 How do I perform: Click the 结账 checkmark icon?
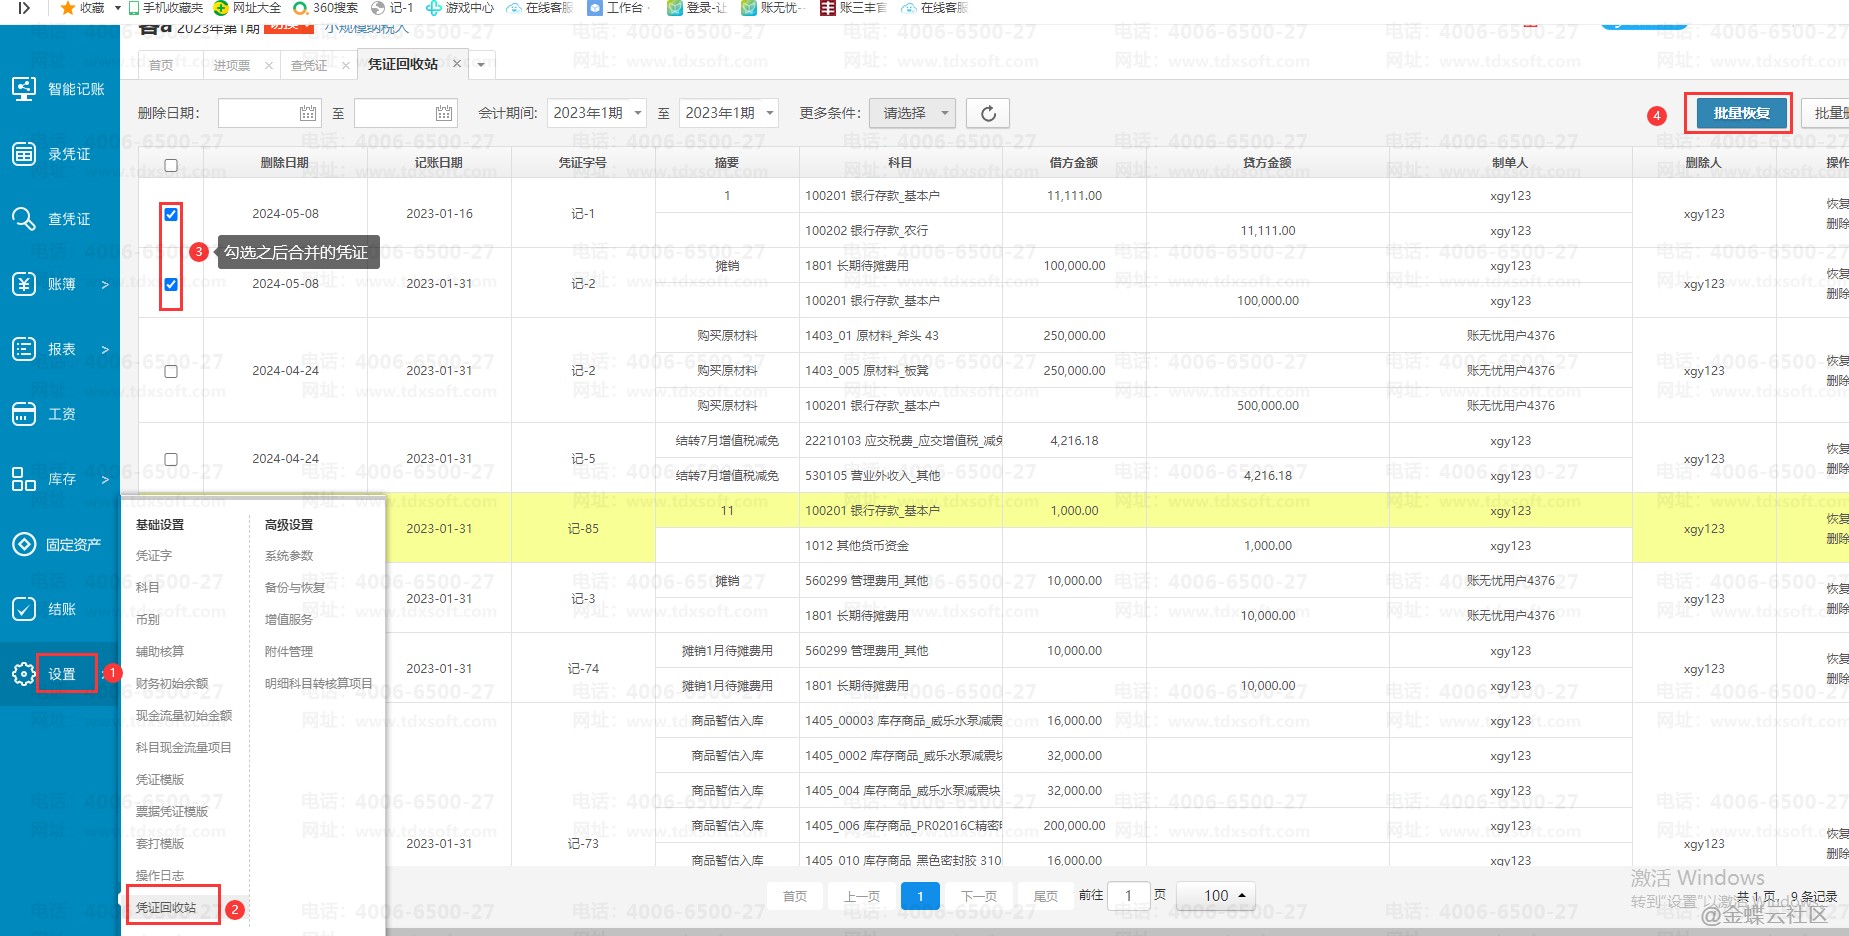(x=24, y=609)
